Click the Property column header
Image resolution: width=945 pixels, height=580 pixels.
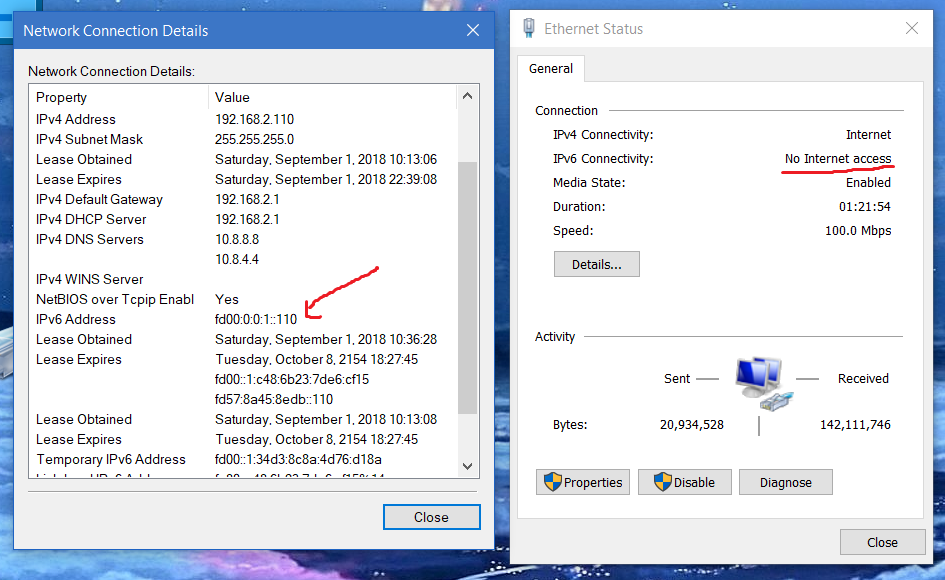point(61,97)
